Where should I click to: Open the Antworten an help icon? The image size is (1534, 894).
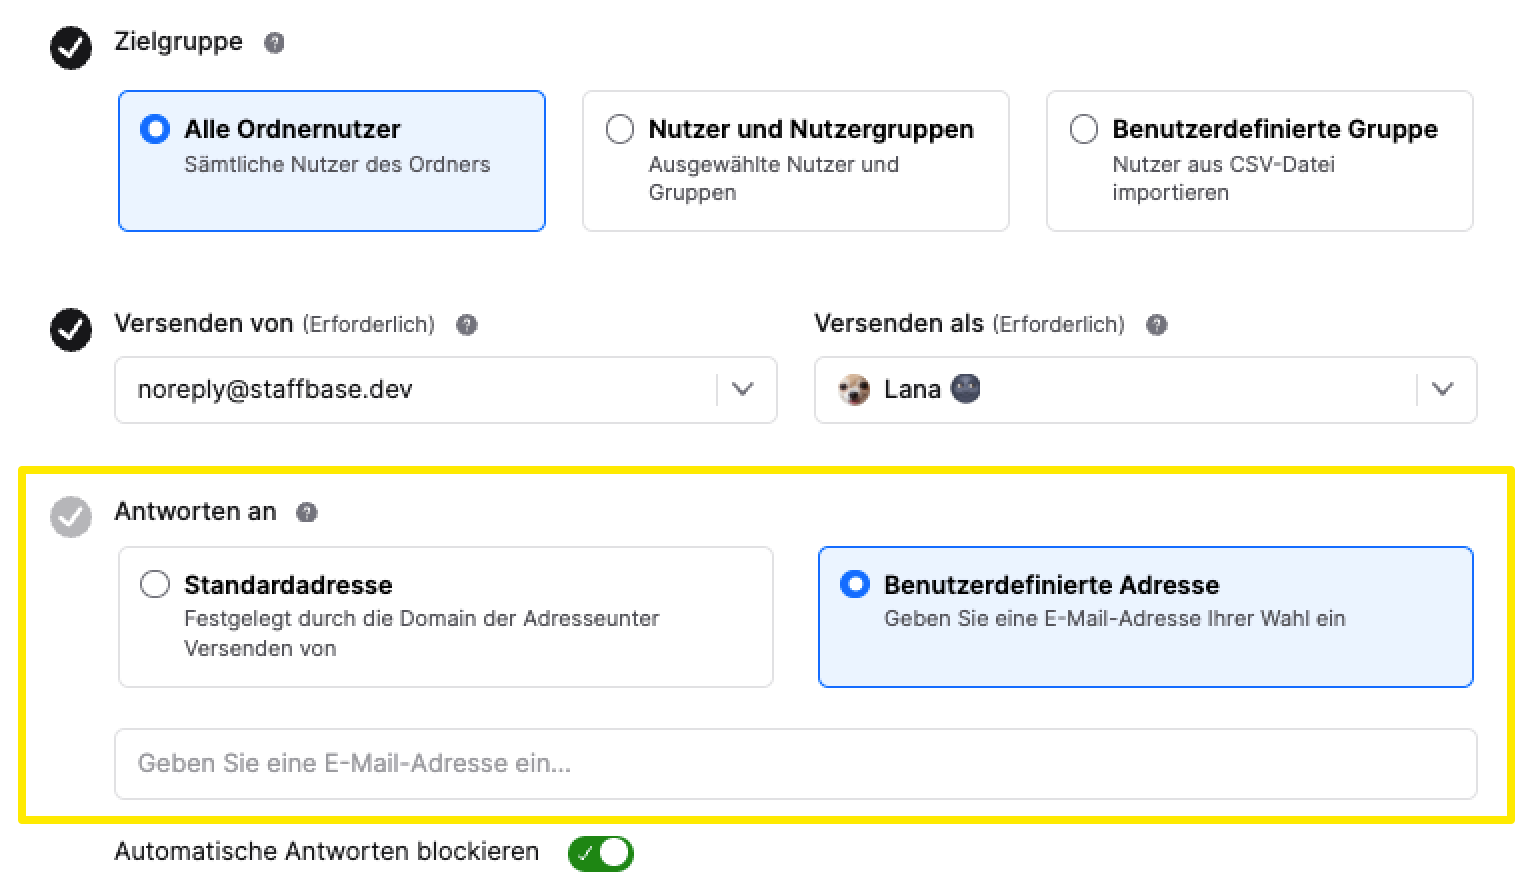(x=307, y=512)
